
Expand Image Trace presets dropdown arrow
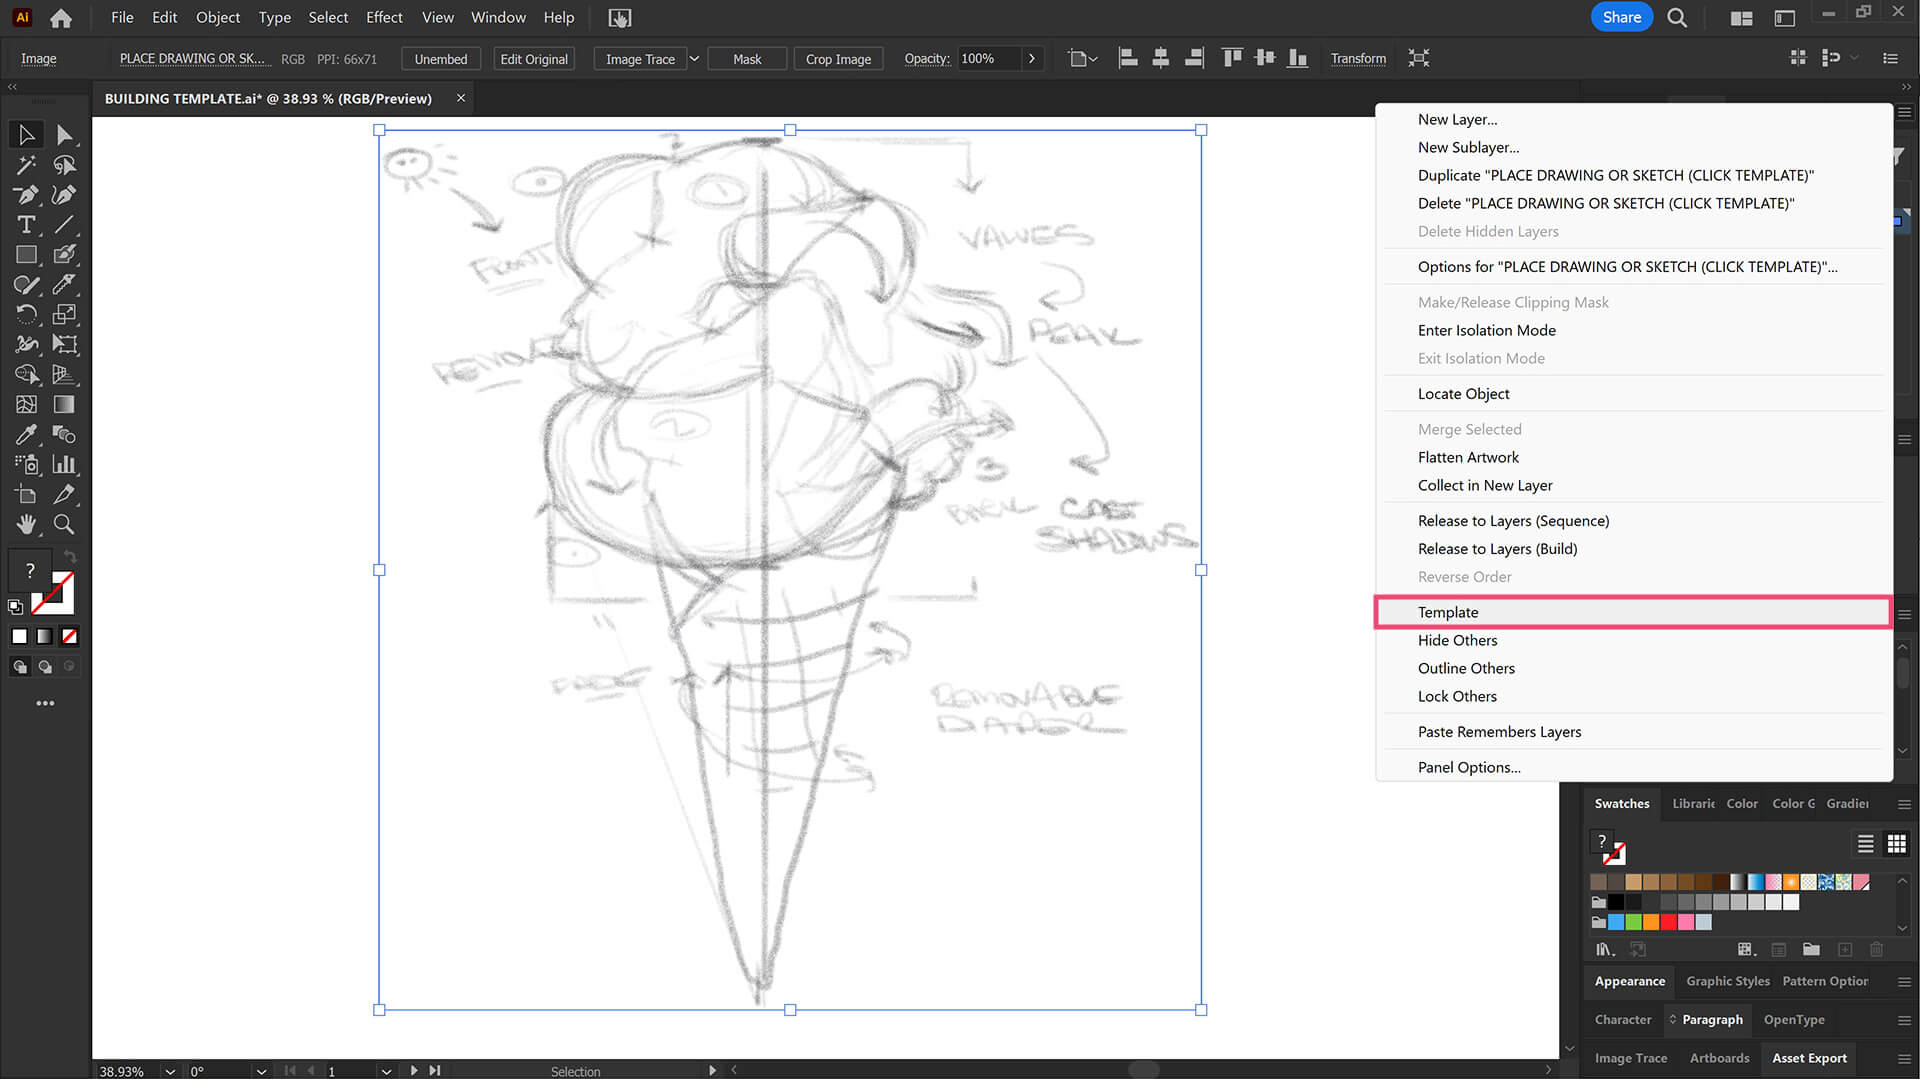coord(694,59)
